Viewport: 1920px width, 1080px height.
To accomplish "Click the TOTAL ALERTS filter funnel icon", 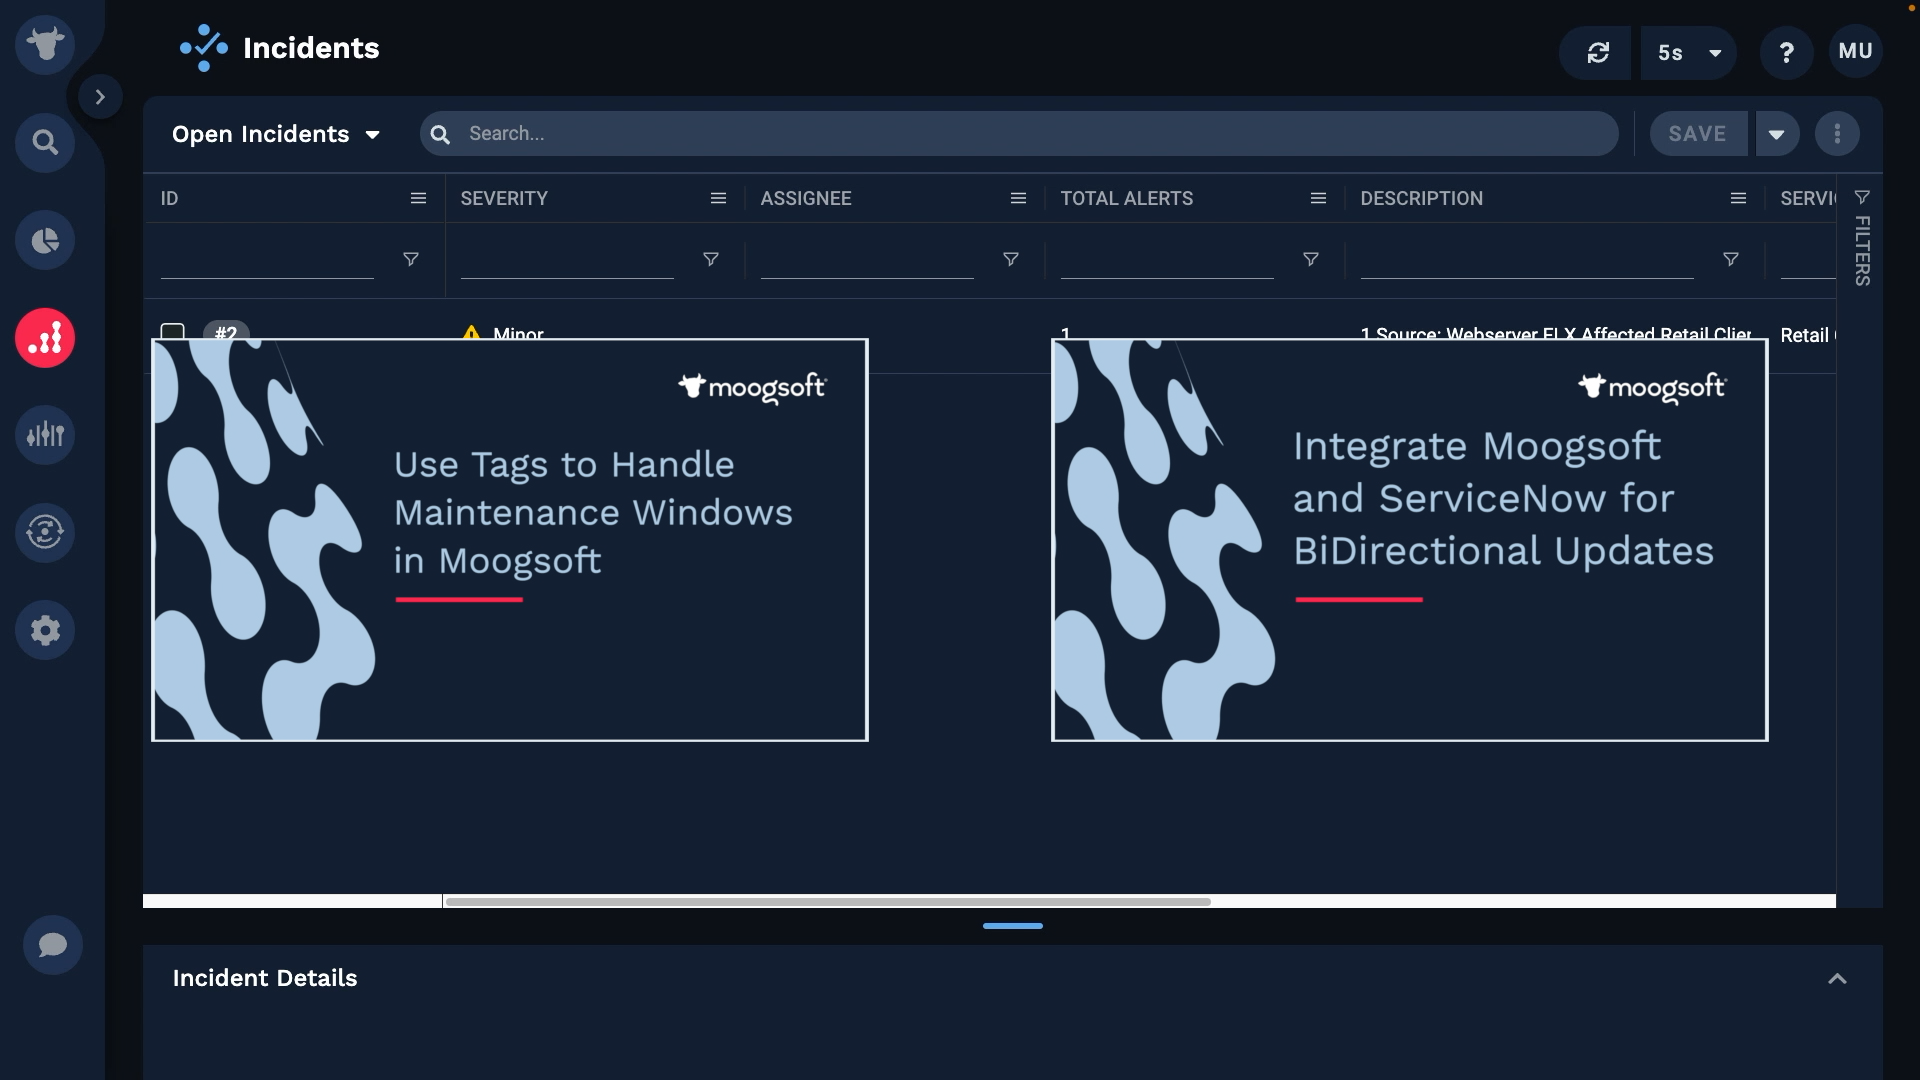I will [x=1310, y=259].
